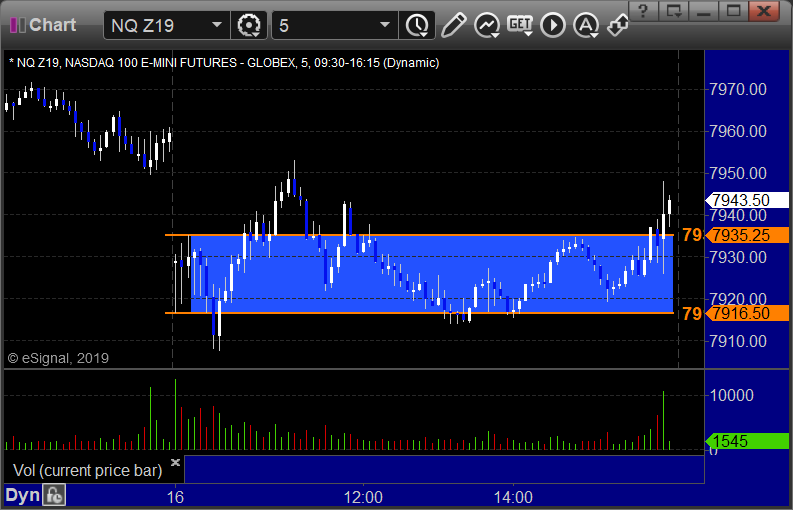793x510 pixels.
Task: Click the 7960.00 price axis label
Action: [x=738, y=132]
